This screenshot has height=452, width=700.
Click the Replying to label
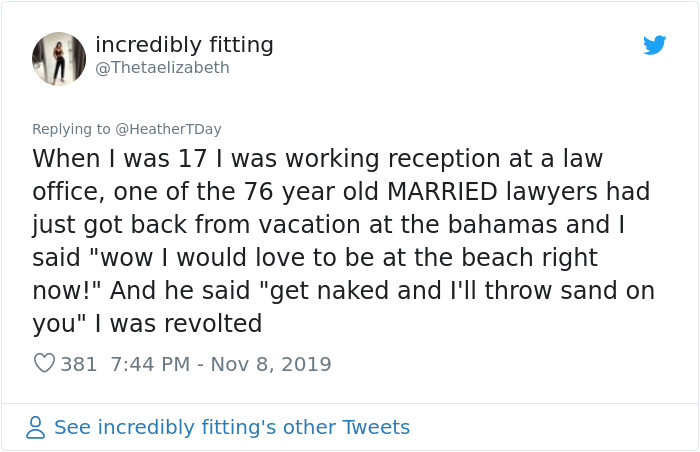click(x=71, y=129)
